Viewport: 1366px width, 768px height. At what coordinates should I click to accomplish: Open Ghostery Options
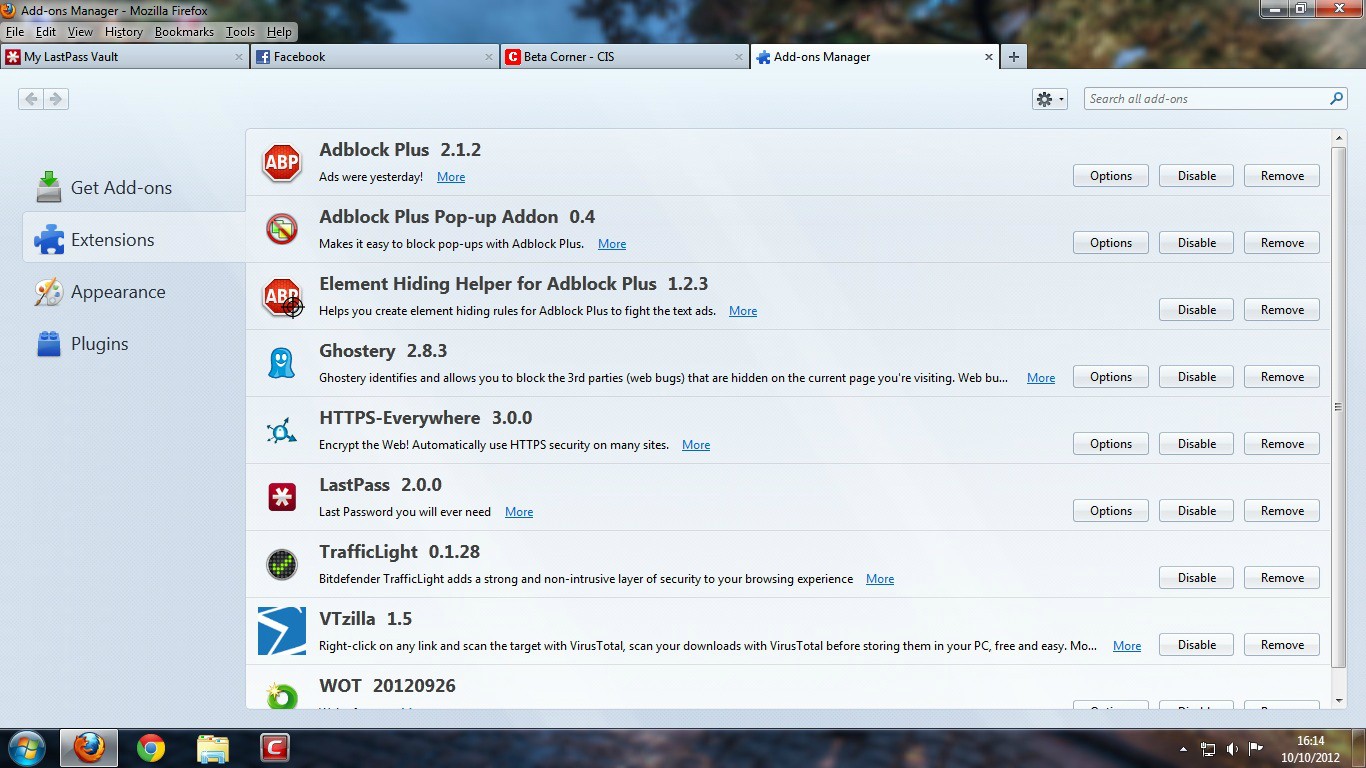click(1111, 377)
